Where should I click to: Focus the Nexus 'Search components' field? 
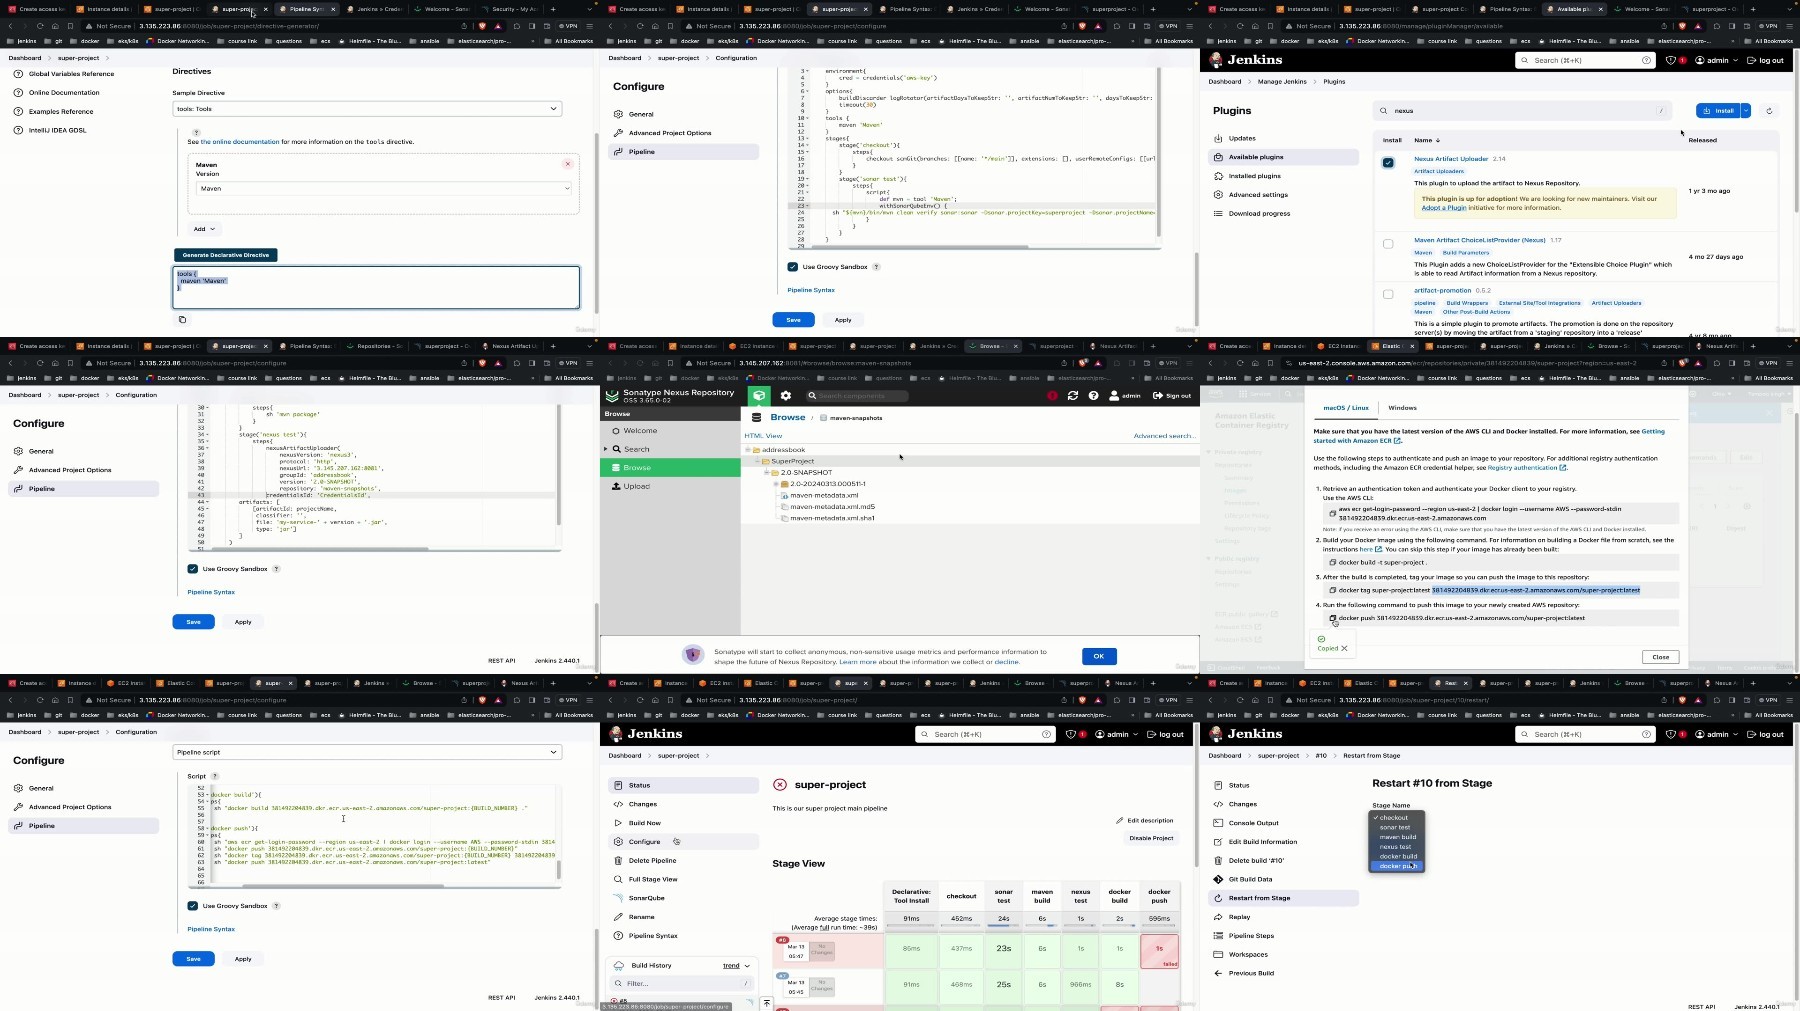click(x=857, y=396)
